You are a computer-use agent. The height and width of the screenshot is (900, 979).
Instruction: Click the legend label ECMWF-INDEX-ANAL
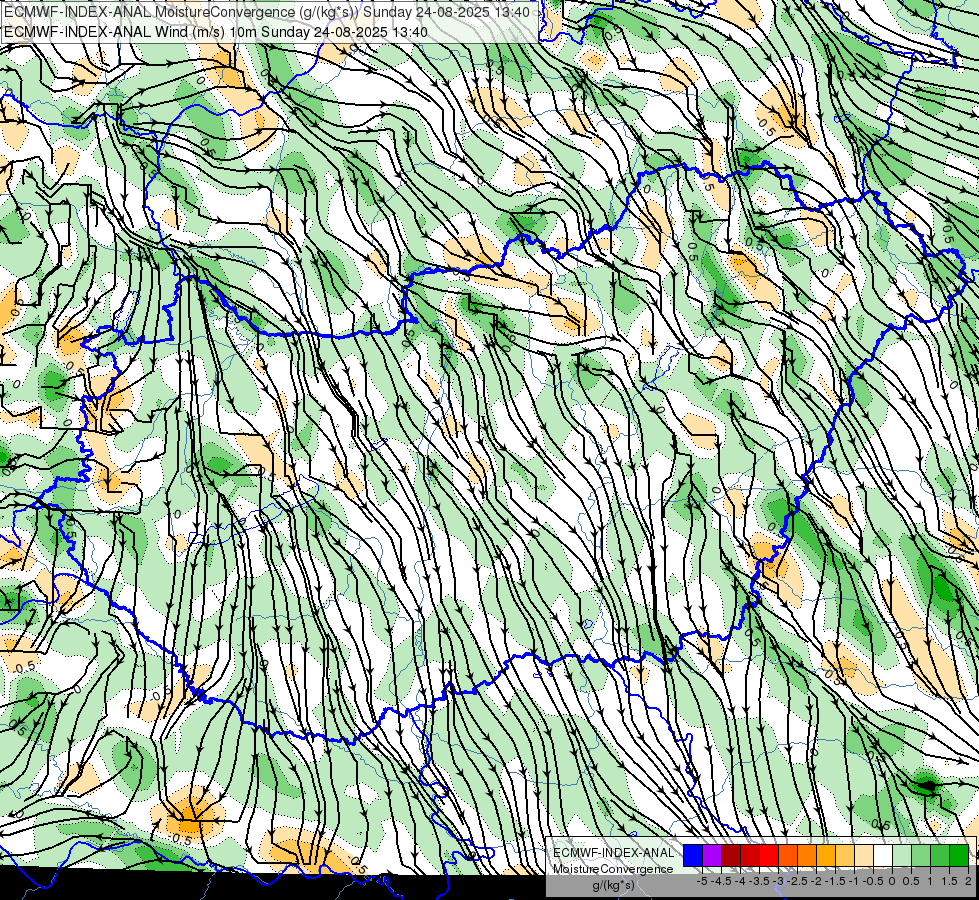[613, 853]
